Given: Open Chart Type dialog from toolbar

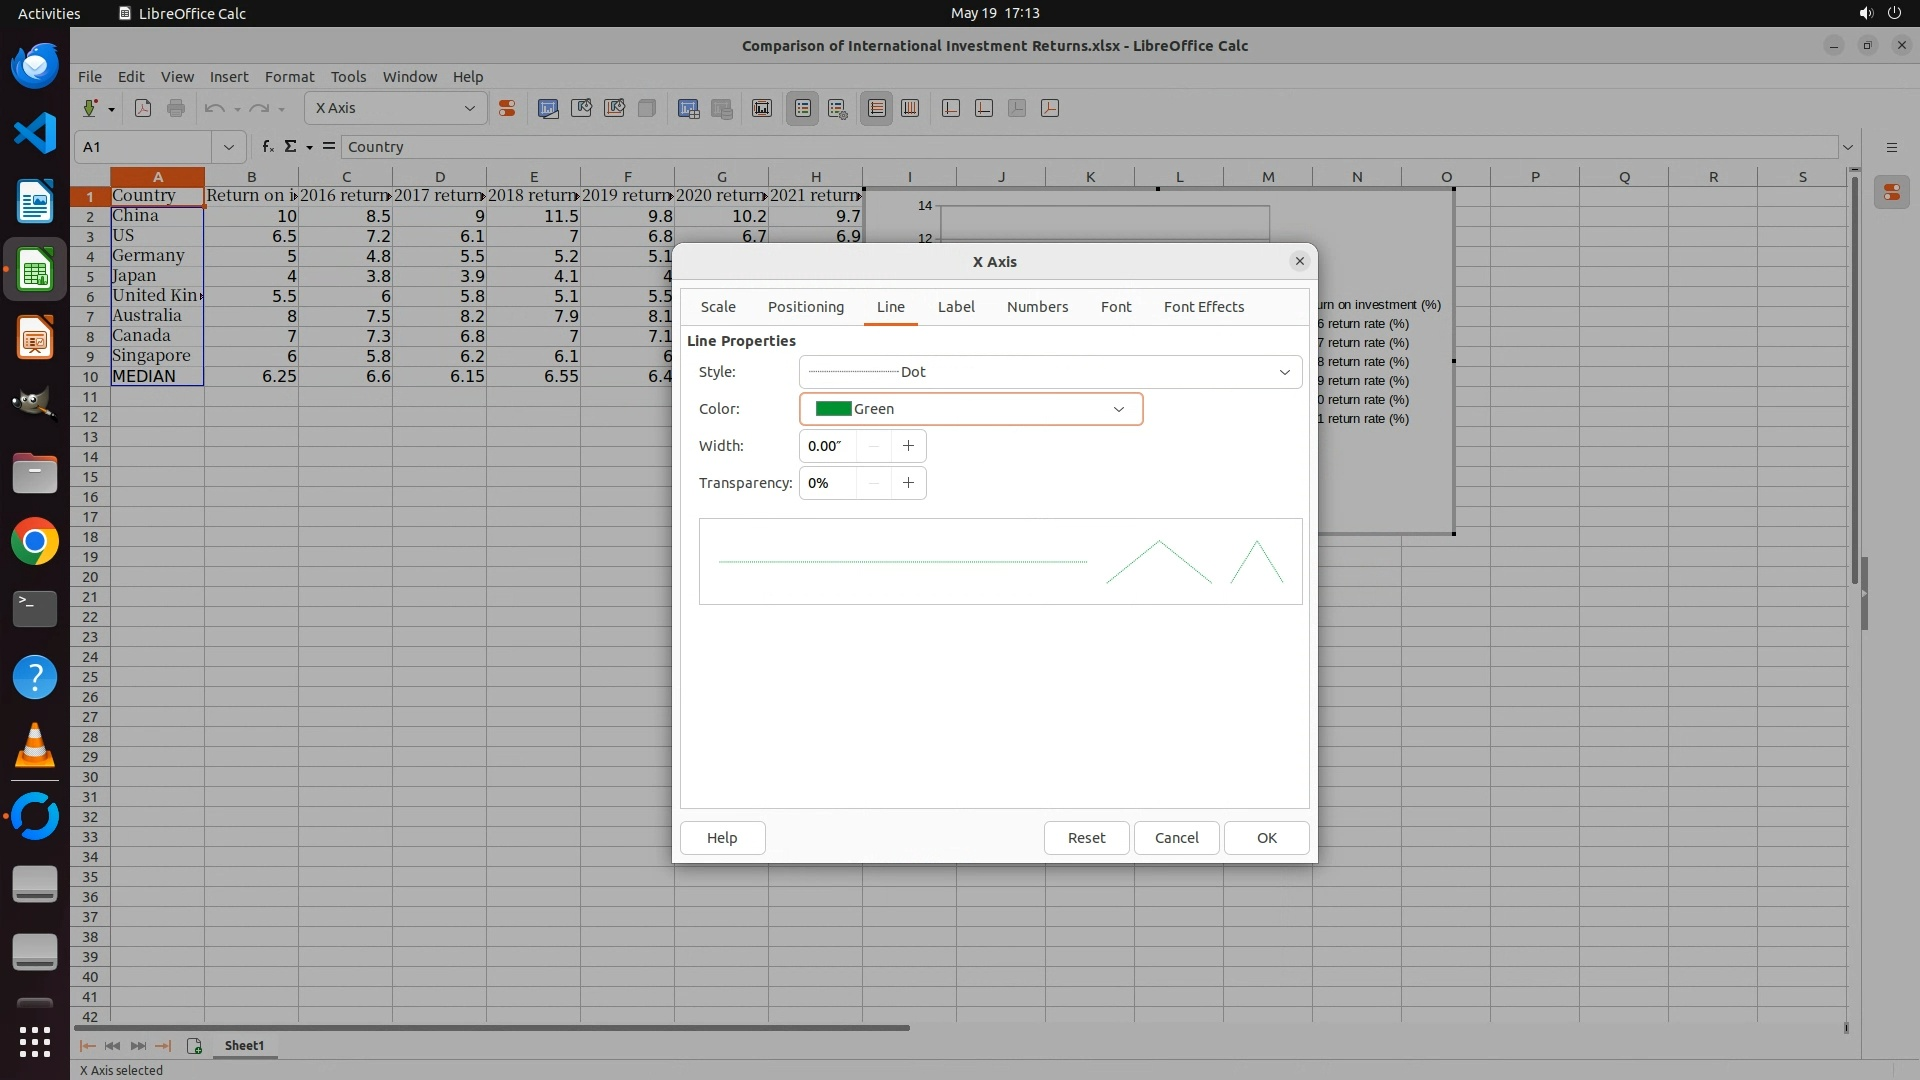Looking at the screenshot, I should coord(548,108).
